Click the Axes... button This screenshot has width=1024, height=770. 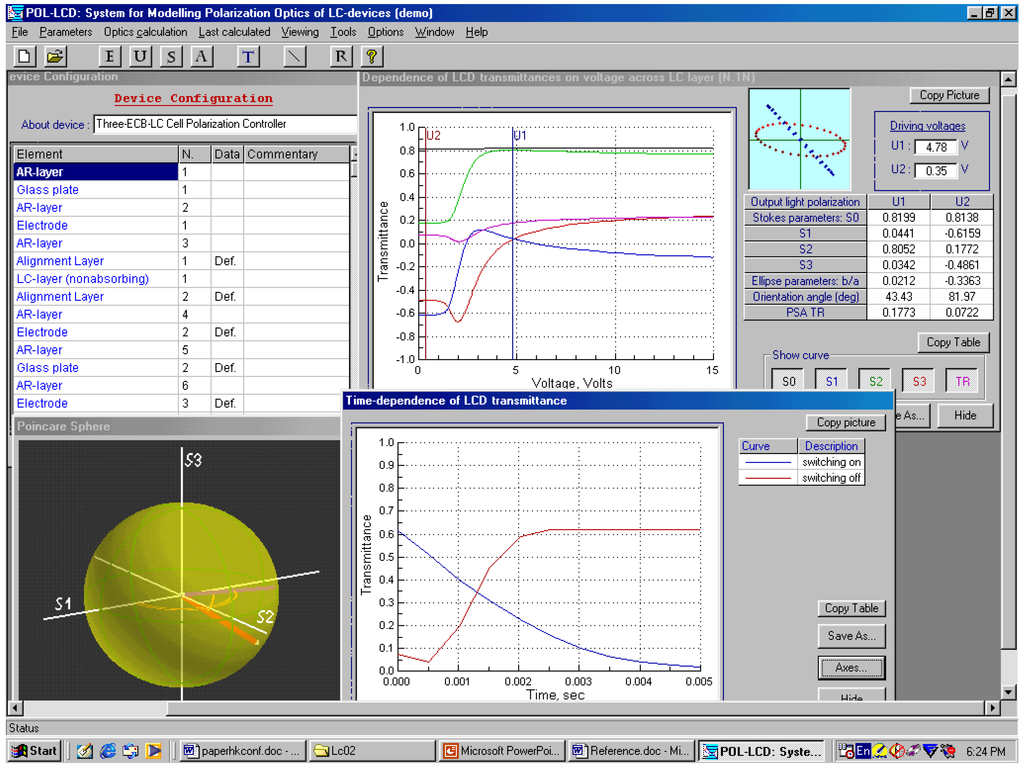tap(851, 667)
